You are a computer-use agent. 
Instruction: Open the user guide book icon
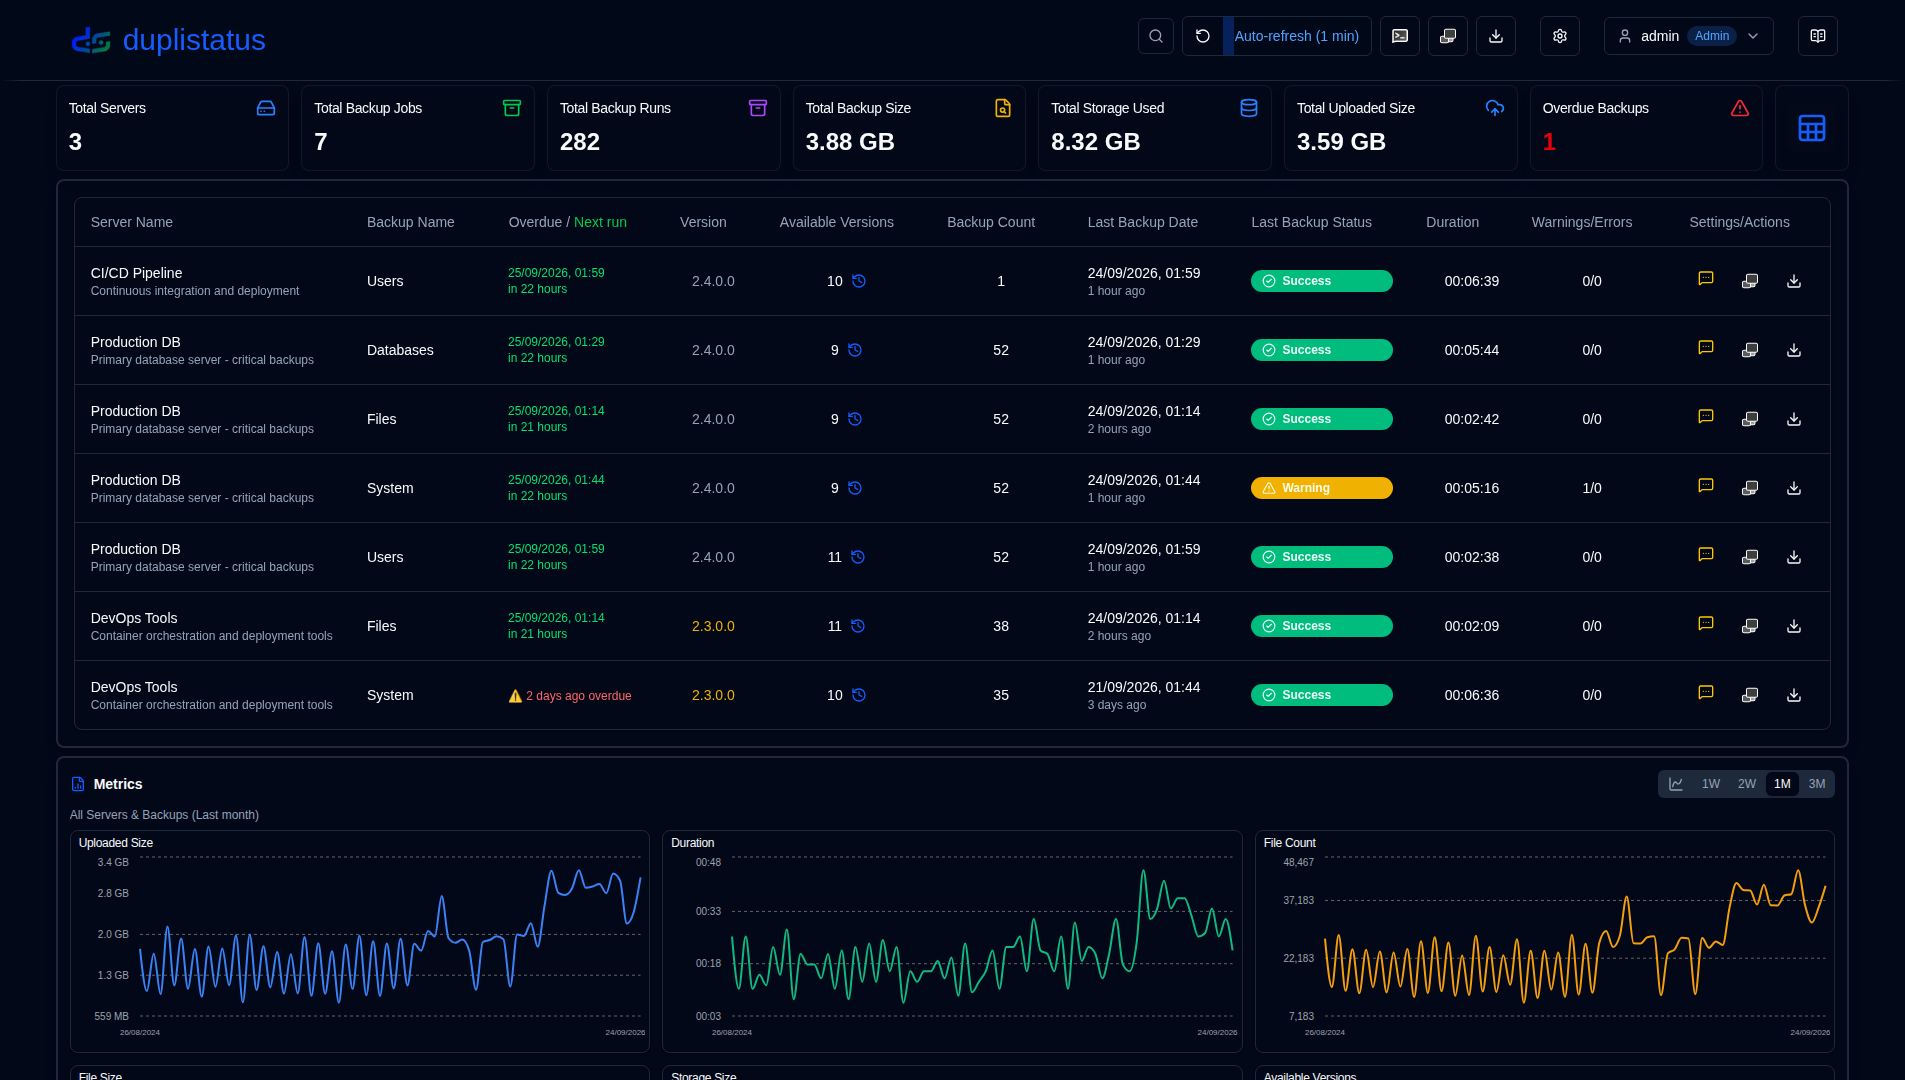[x=1818, y=36]
